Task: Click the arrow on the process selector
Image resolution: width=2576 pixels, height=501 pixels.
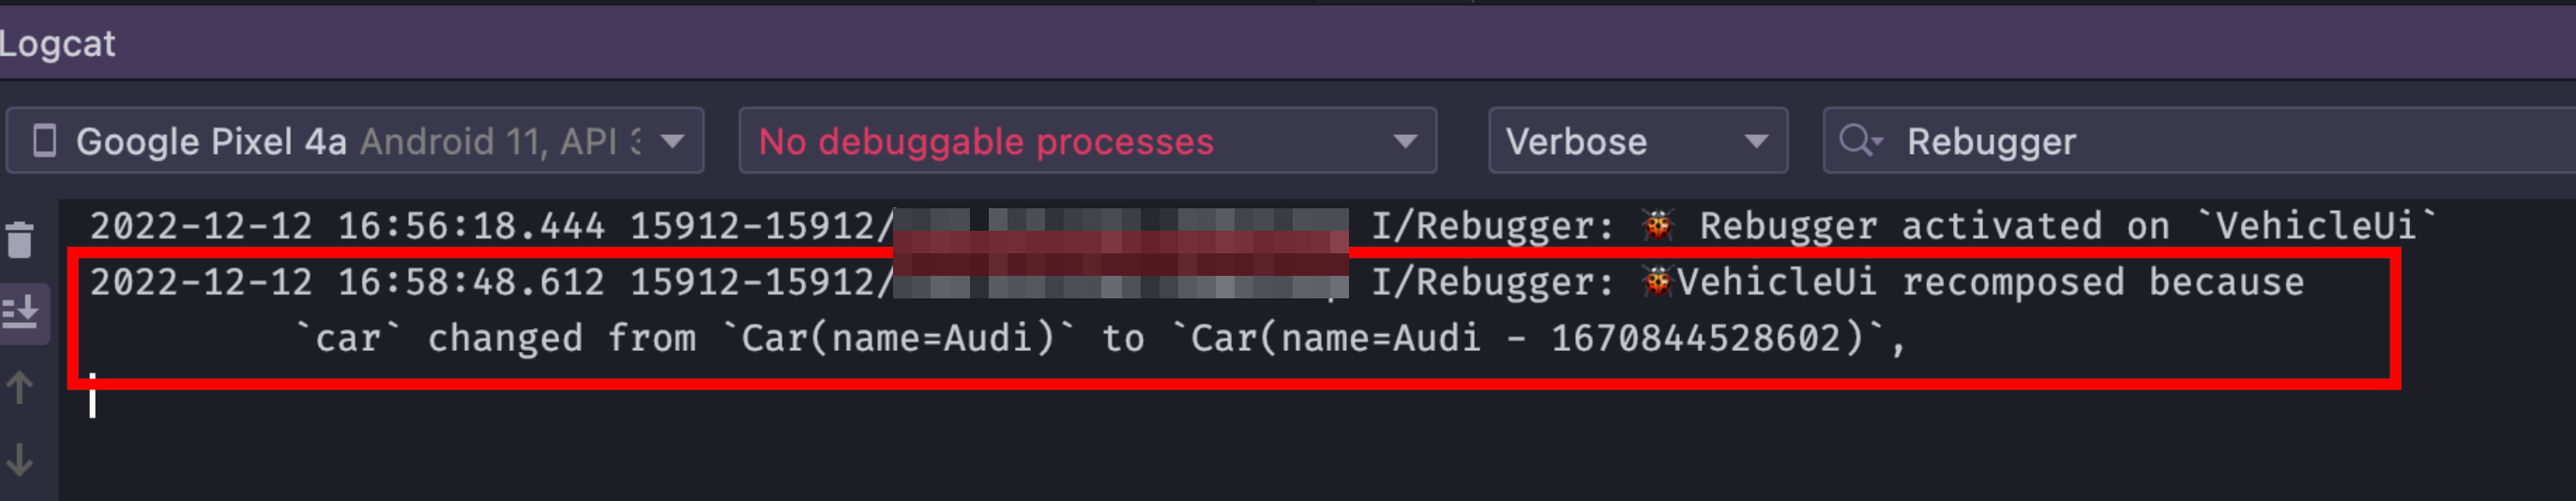Action: [x=1405, y=141]
